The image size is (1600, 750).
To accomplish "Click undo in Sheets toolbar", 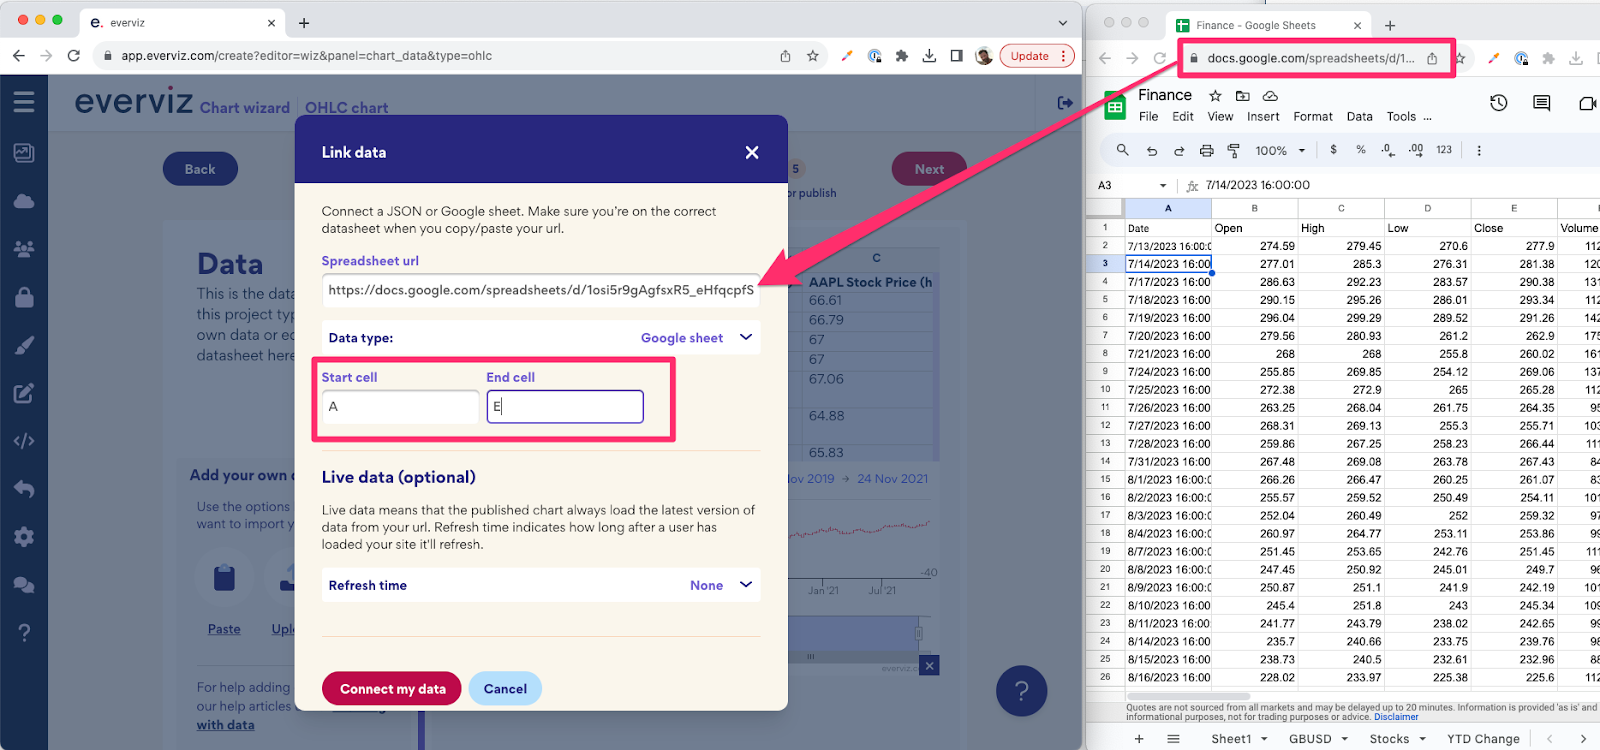I will click(1152, 151).
